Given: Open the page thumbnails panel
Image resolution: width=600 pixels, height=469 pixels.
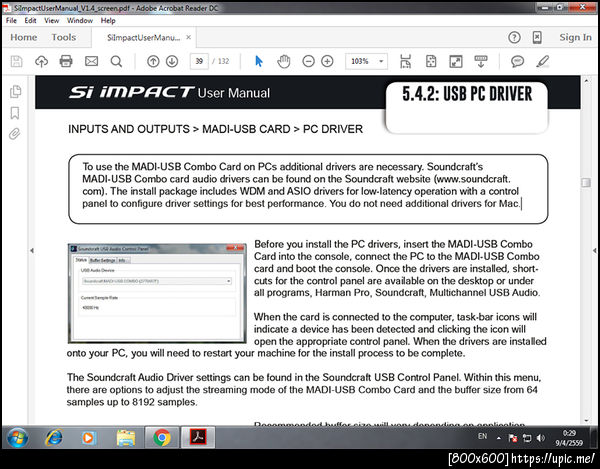Looking at the screenshot, I should pyautogui.click(x=15, y=91).
